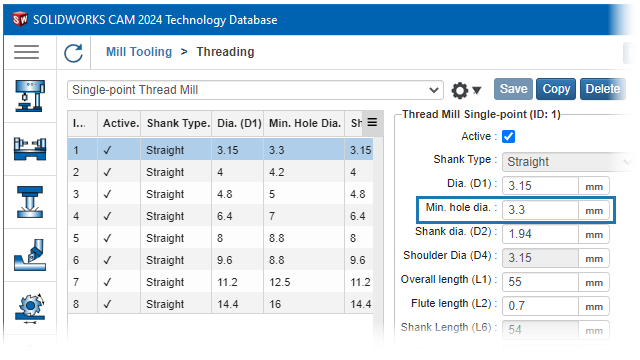The height and width of the screenshot is (360, 640).
Task: Sort by the ID column header
Action: point(82,123)
